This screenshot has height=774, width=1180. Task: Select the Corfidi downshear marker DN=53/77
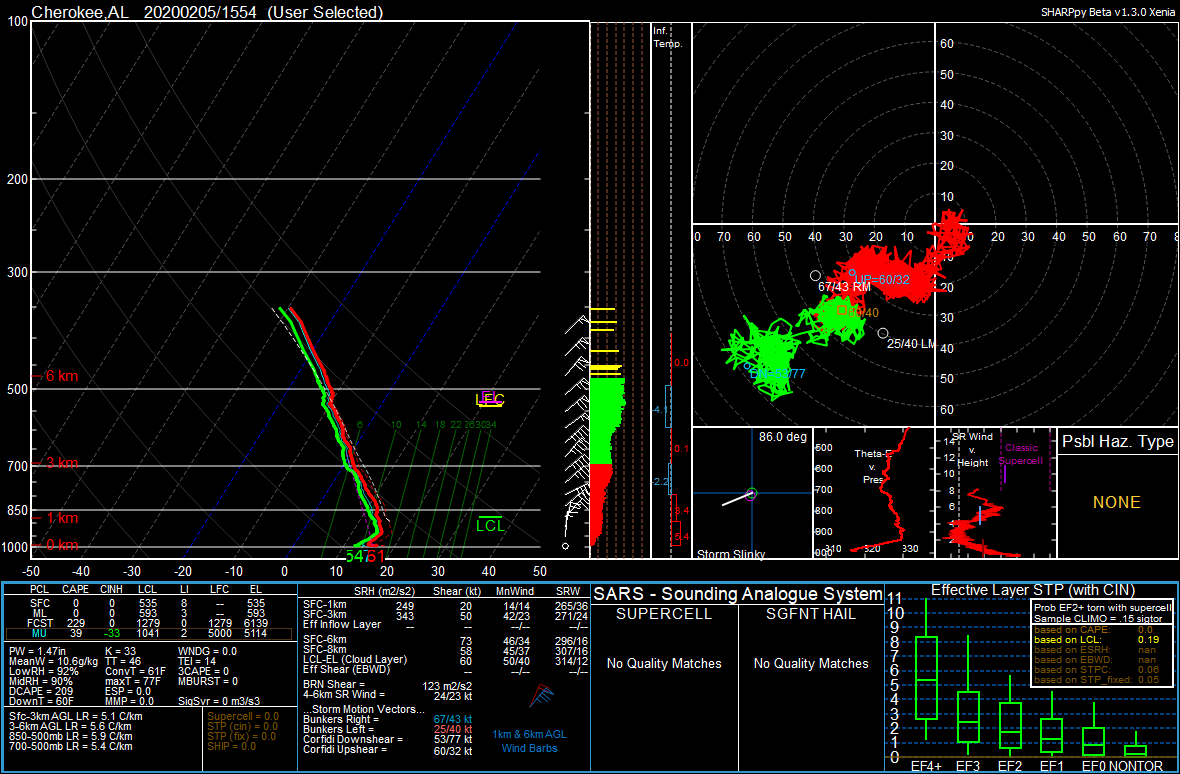click(747, 366)
